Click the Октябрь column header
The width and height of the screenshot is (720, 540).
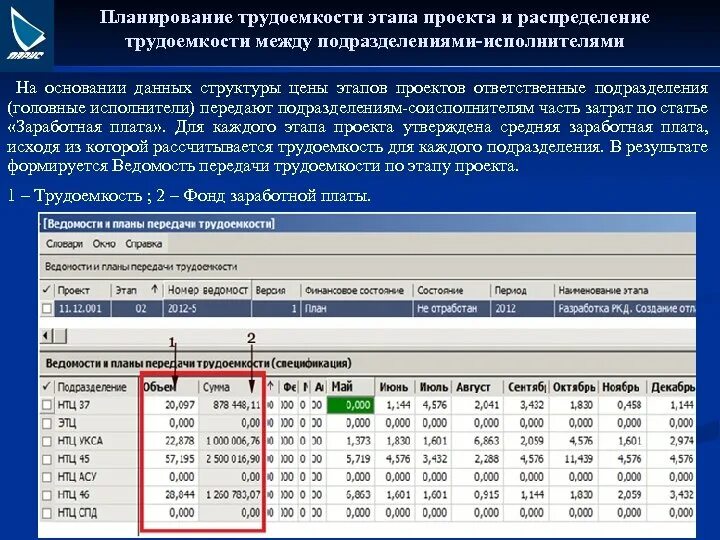[x=574, y=387]
